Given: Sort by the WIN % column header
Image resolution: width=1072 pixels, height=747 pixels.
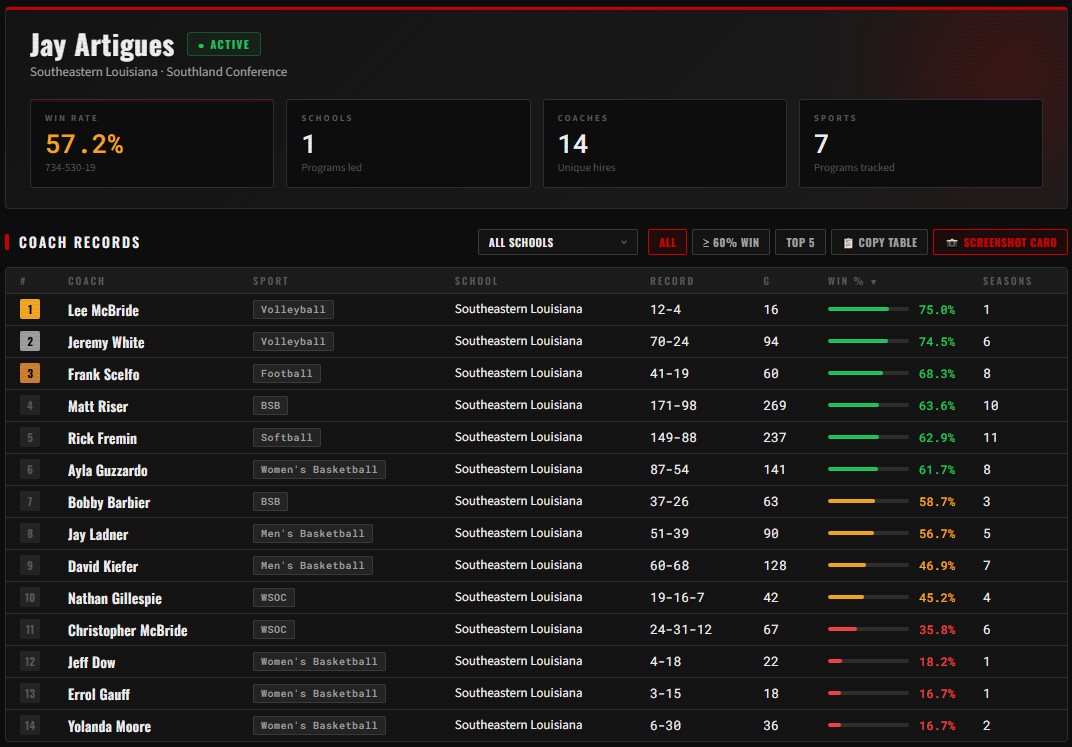Looking at the screenshot, I should pos(851,281).
